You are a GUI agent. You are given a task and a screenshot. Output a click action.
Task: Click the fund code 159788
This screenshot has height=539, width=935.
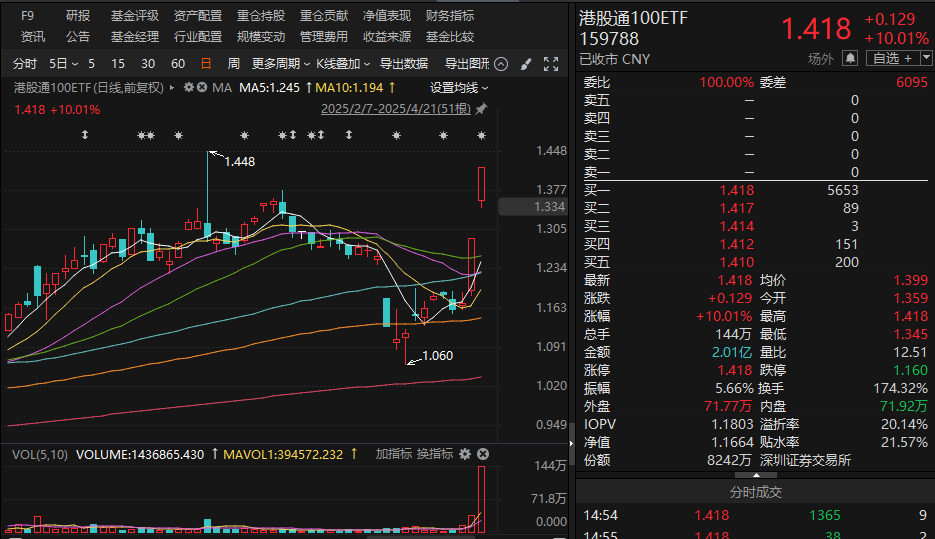[609, 39]
